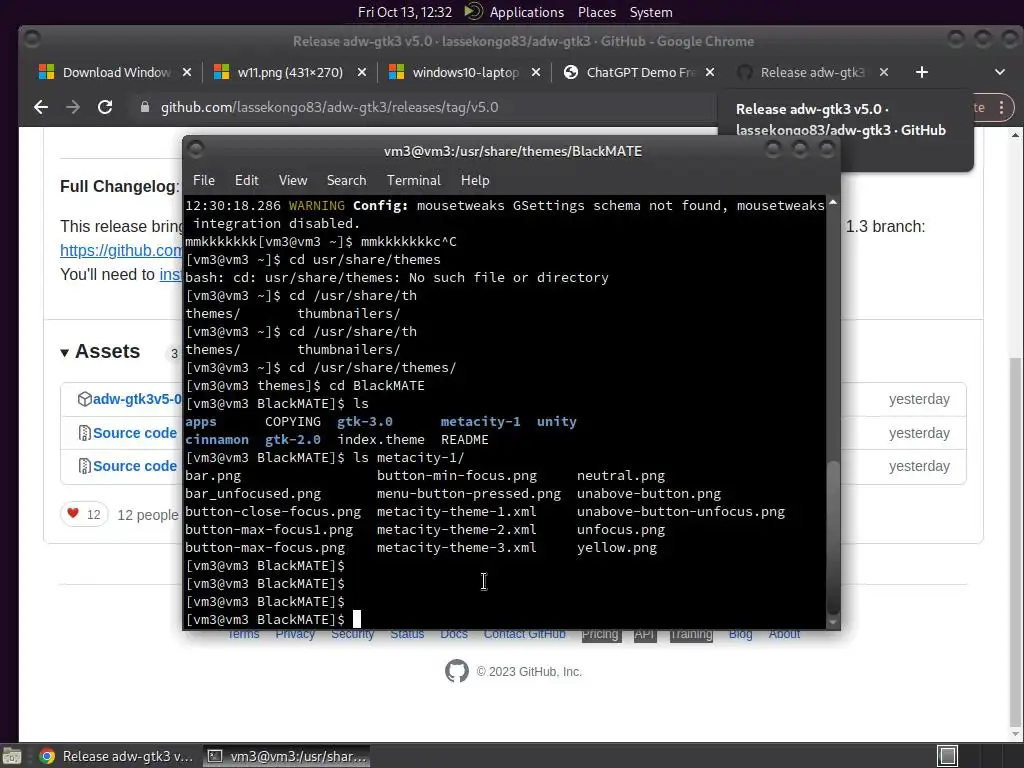Switch to the windows10-laptop tab

tap(465, 72)
